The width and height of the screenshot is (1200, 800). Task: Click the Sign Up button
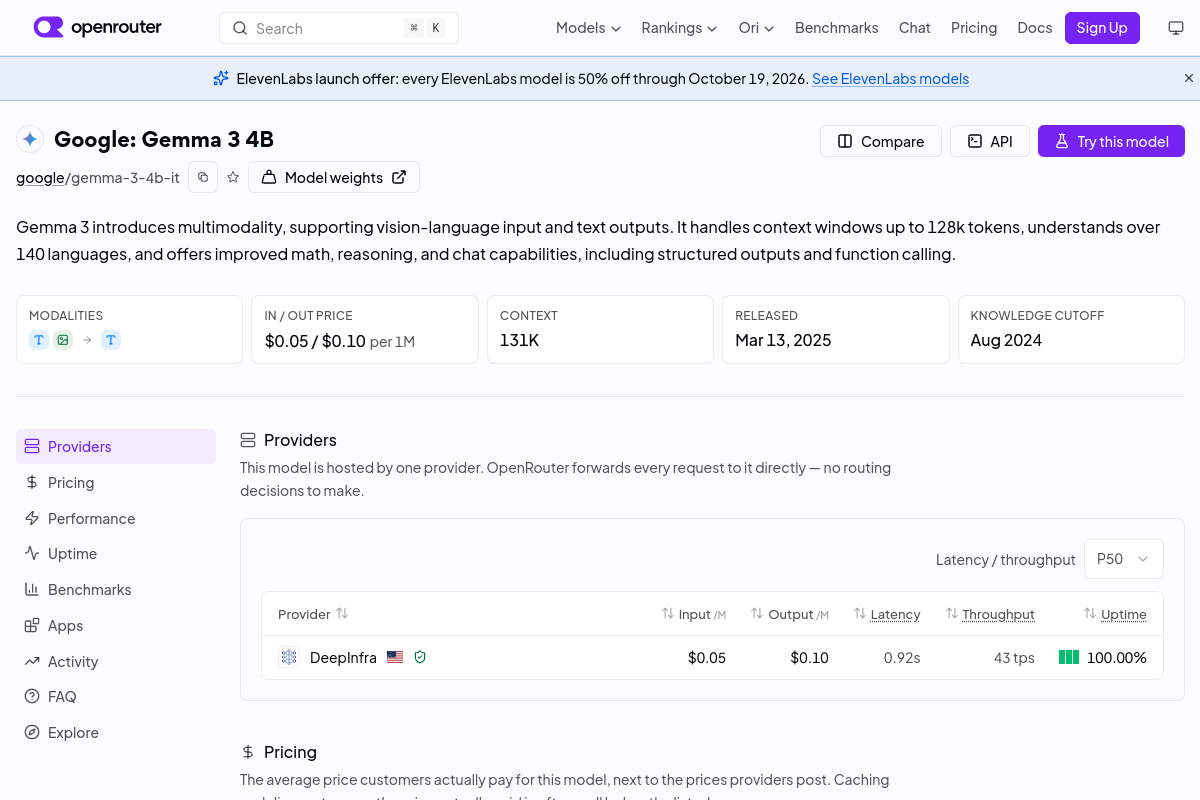coord(1102,28)
